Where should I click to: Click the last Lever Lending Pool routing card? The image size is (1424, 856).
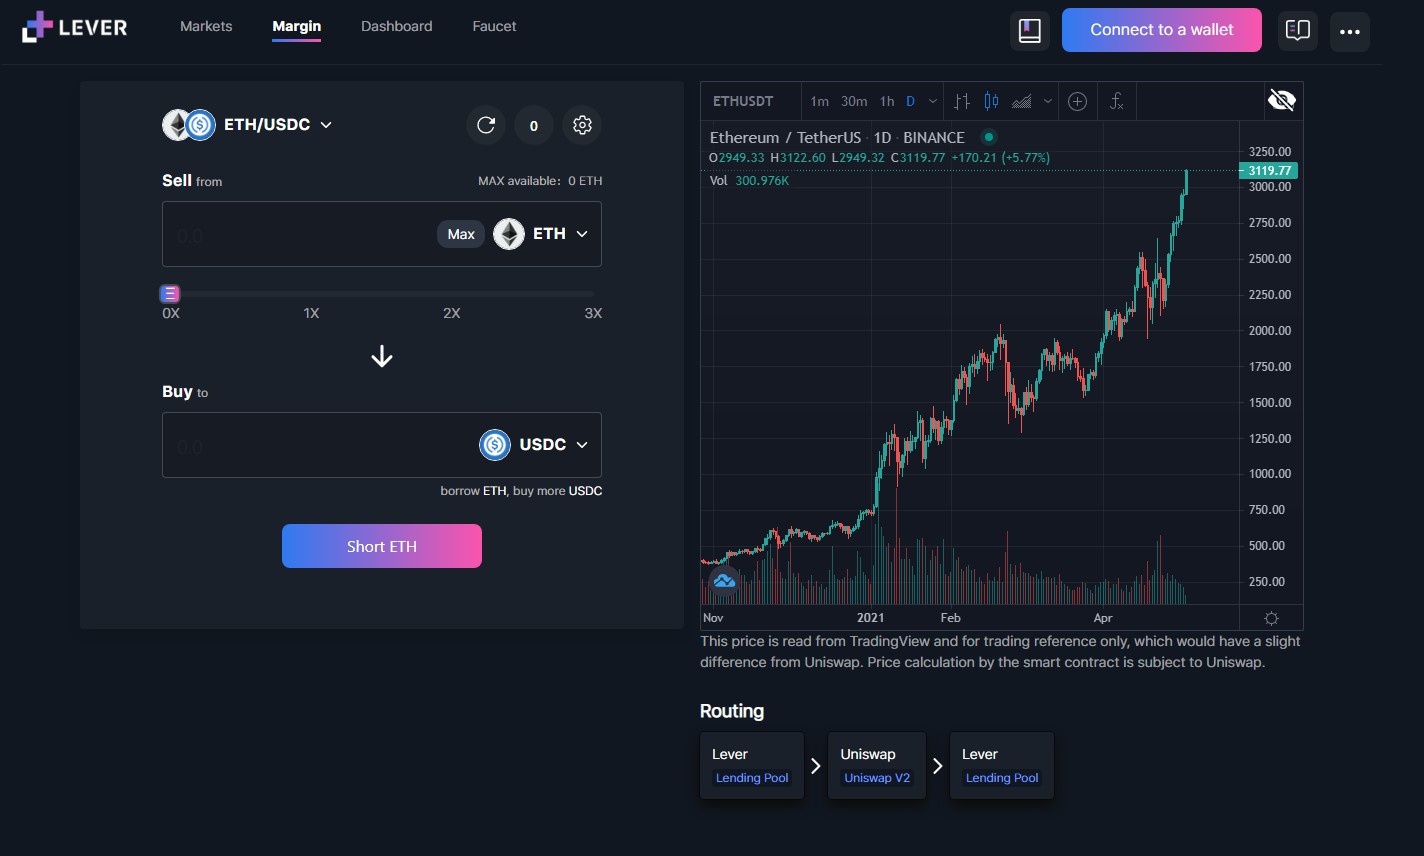(1002, 766)
